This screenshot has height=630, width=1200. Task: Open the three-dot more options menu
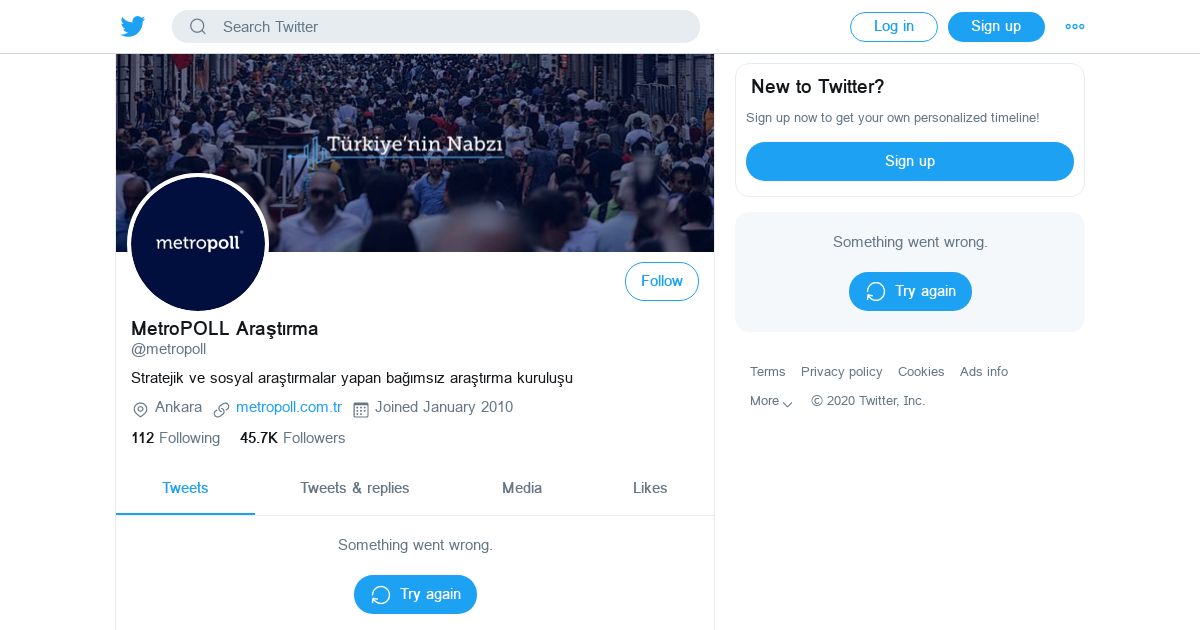1075,27
